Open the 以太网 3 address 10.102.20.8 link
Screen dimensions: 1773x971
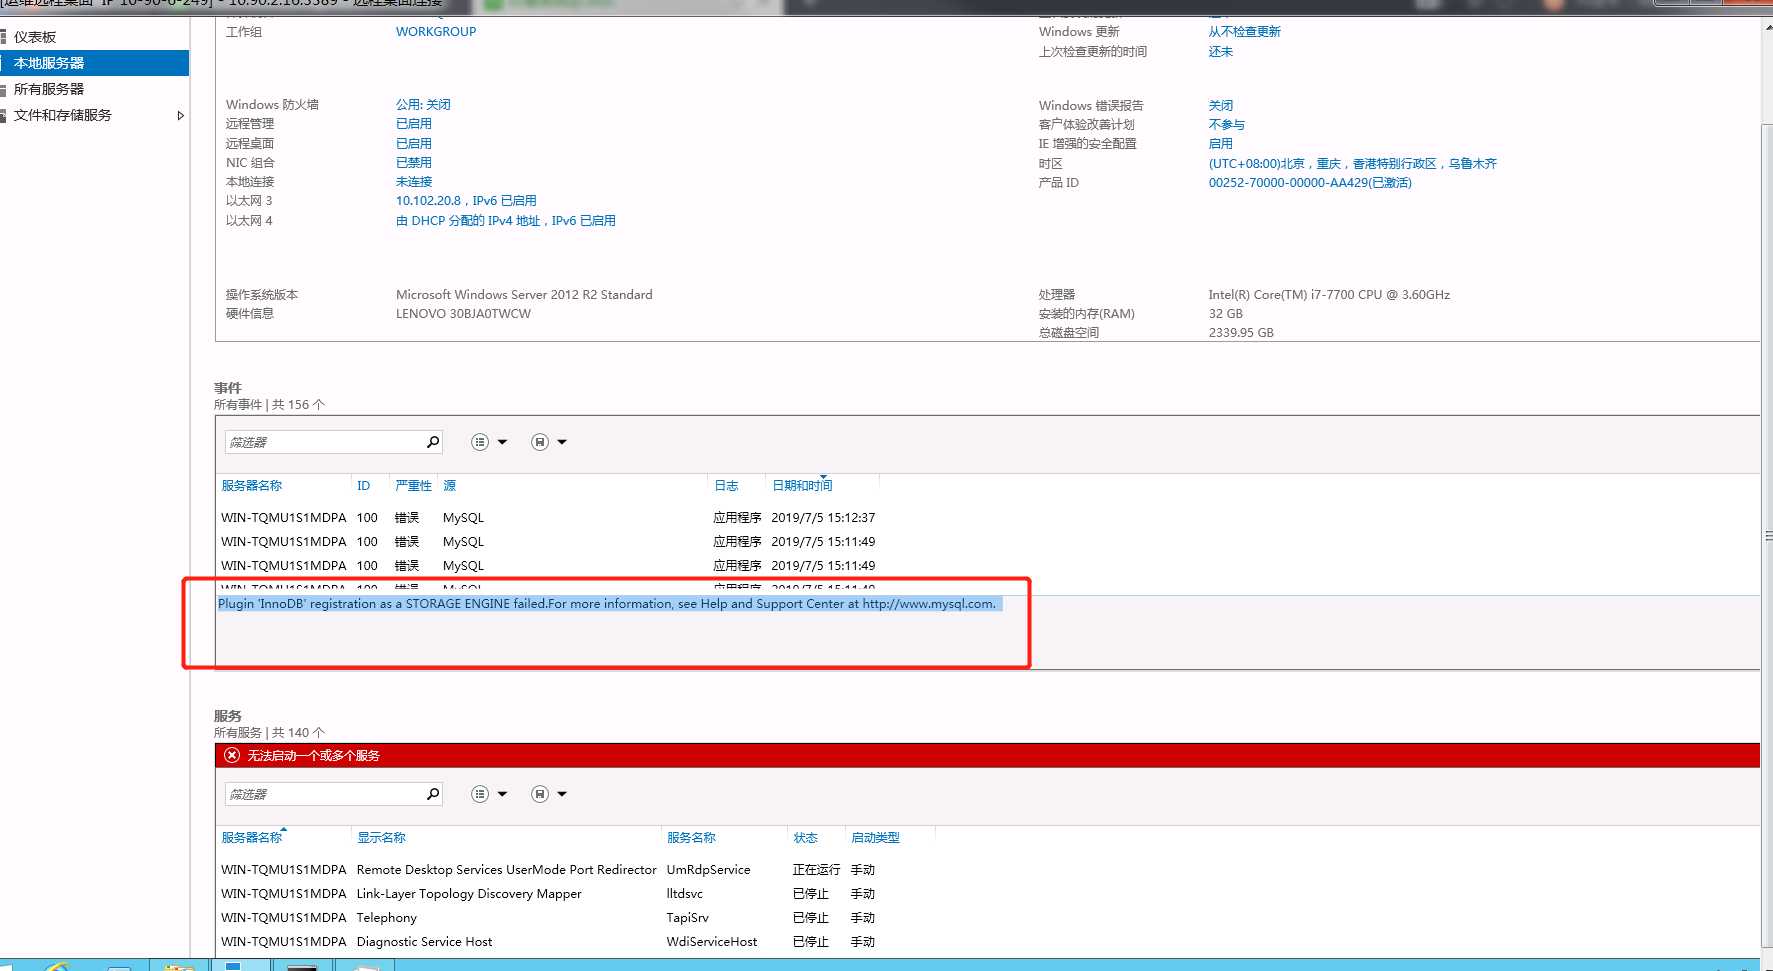466,201
